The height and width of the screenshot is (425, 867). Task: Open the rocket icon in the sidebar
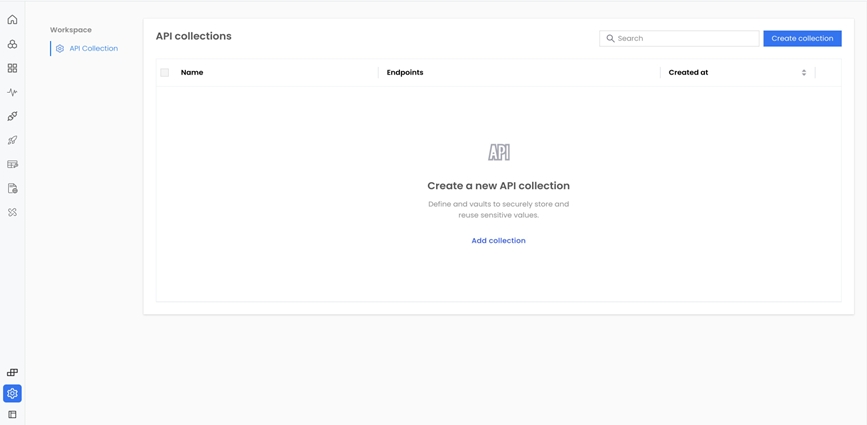[12, 140]
